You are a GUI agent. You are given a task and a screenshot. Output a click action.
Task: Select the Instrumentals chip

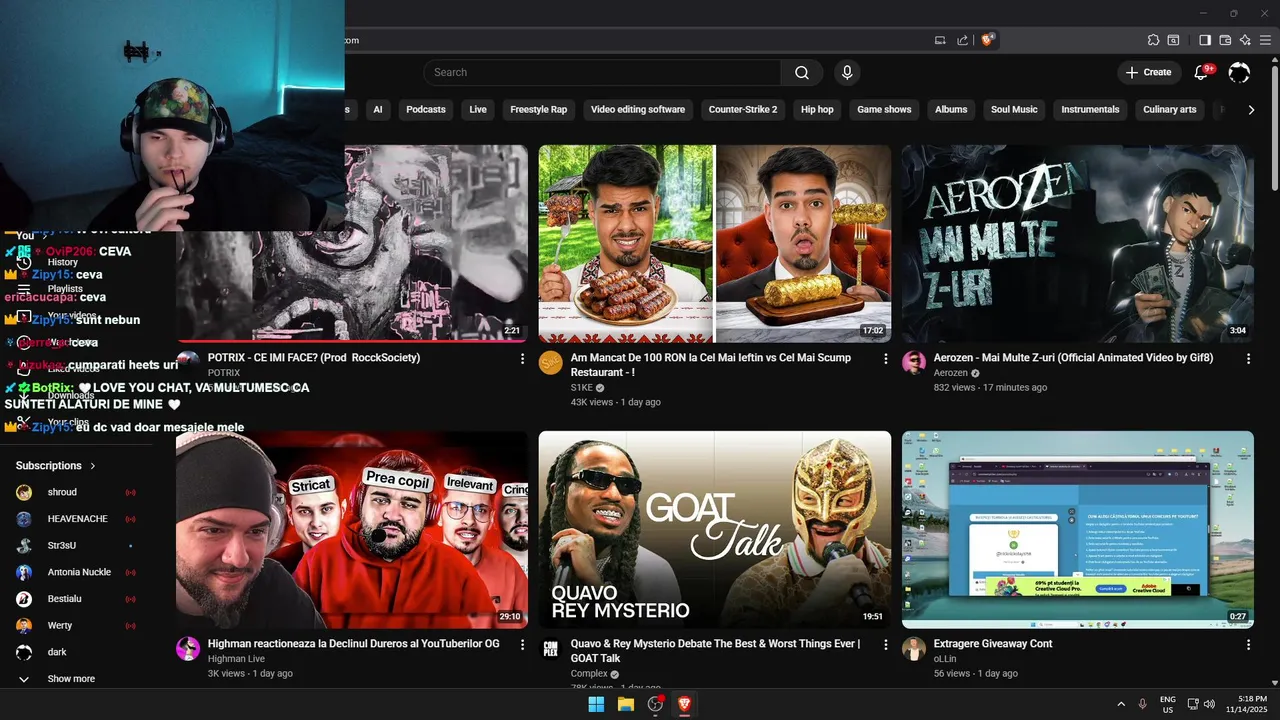(x=1090, y=110)
